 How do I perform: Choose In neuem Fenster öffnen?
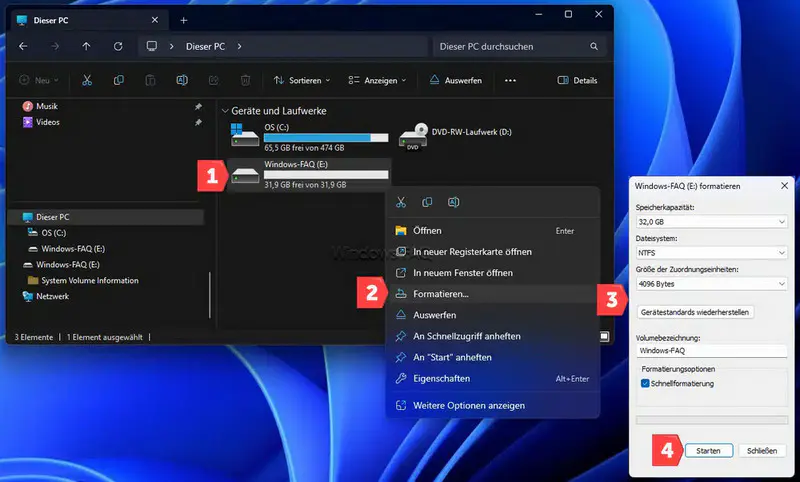click(492, 273)
